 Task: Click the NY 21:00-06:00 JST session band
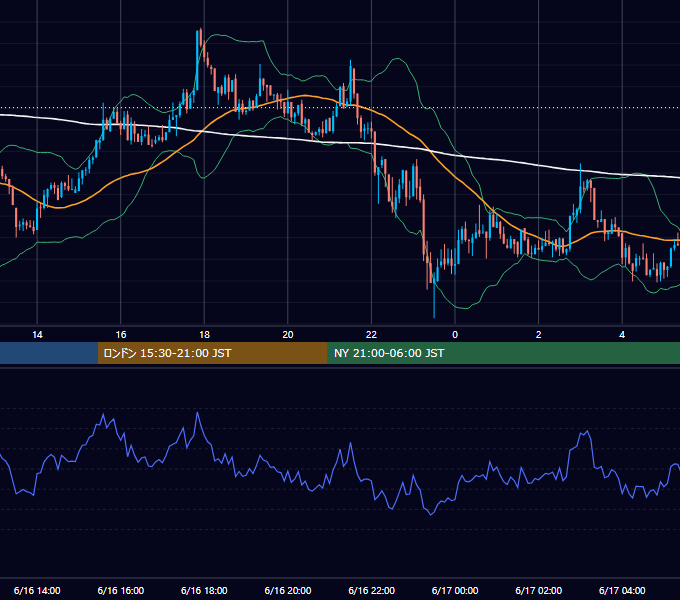503,353
